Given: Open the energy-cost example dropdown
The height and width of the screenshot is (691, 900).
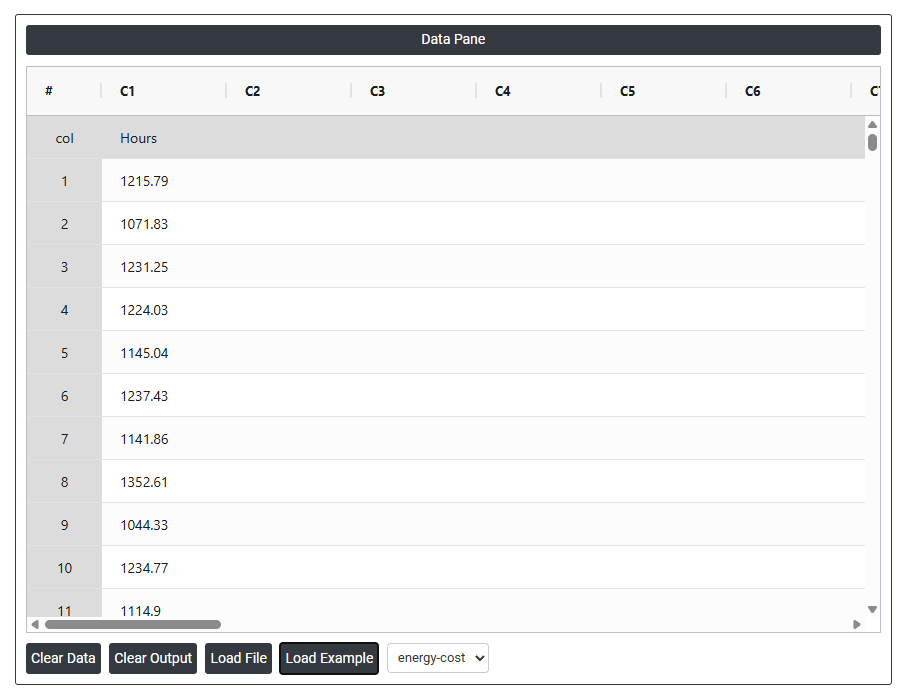Looking at the screenshot, I should tap(437, 658).
